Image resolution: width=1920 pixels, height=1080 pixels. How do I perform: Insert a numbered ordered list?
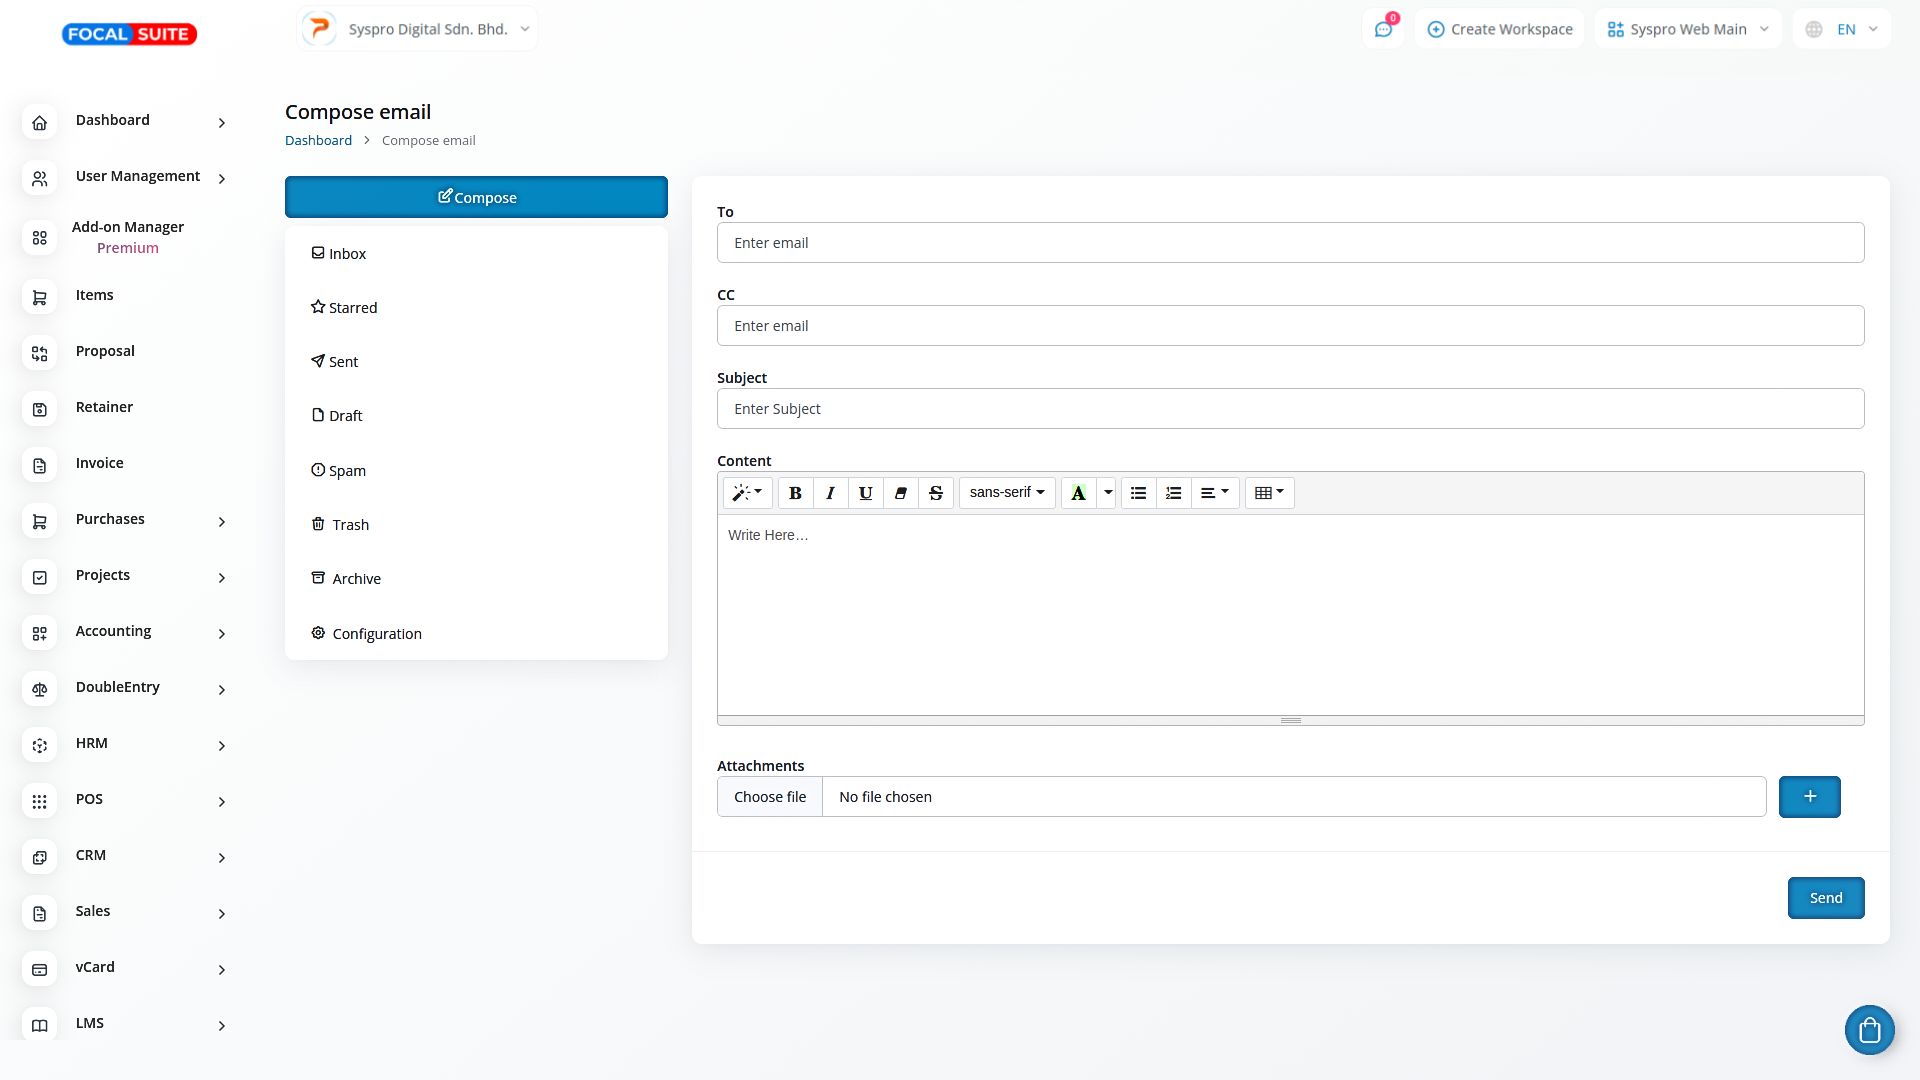tap(1174, 493)
